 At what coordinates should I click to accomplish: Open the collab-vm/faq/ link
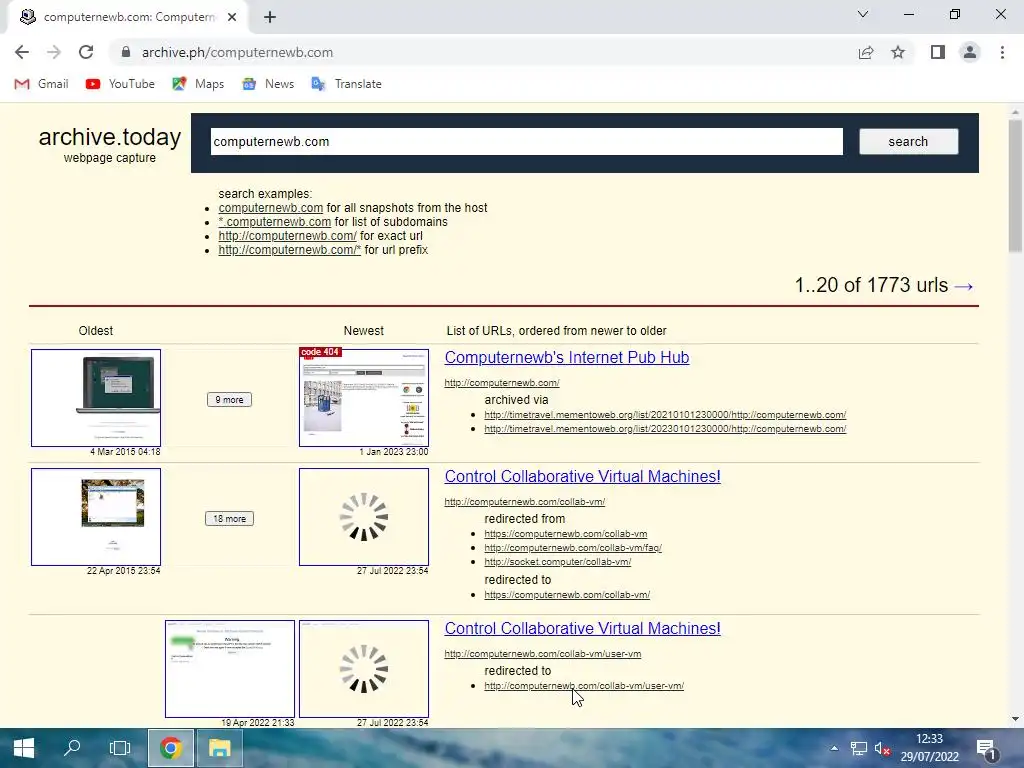(573, 548)
